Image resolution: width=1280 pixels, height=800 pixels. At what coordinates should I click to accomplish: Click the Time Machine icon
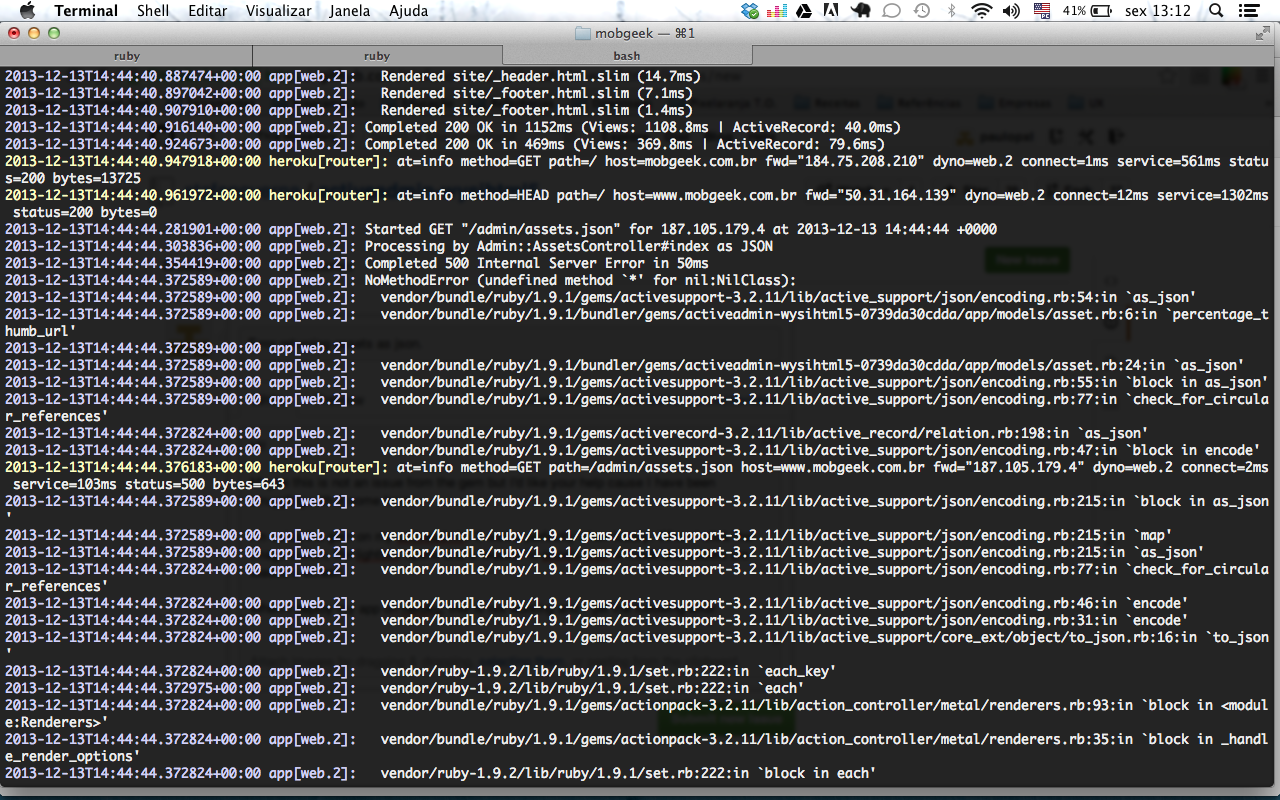click(x=922, y=11)
